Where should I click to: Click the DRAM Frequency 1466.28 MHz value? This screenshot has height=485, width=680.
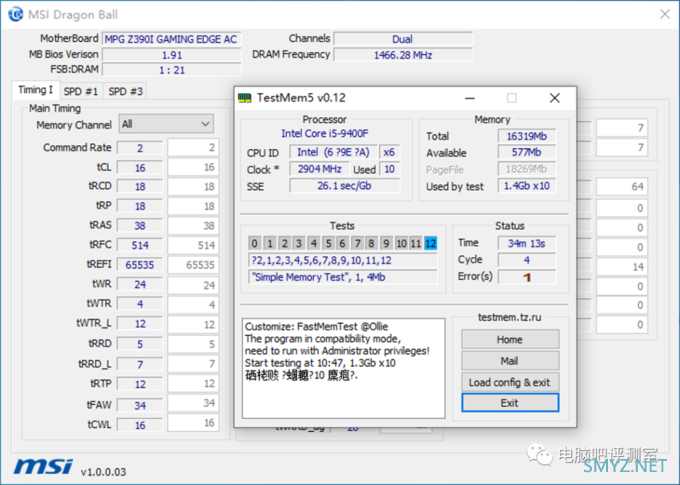[x=403, y=55]
